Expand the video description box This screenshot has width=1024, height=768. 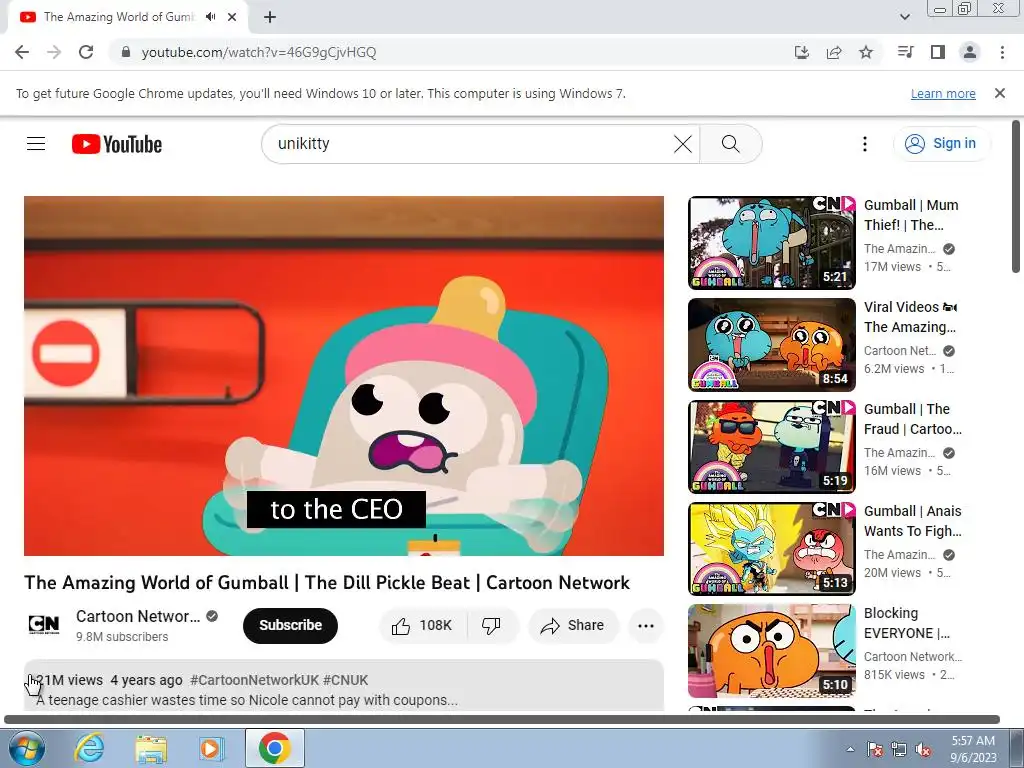344,686
